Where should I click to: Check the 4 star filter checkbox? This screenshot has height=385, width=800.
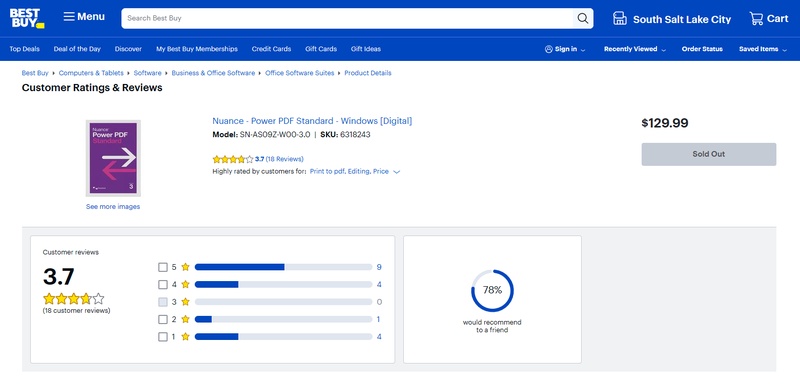(x=163, y=285)
